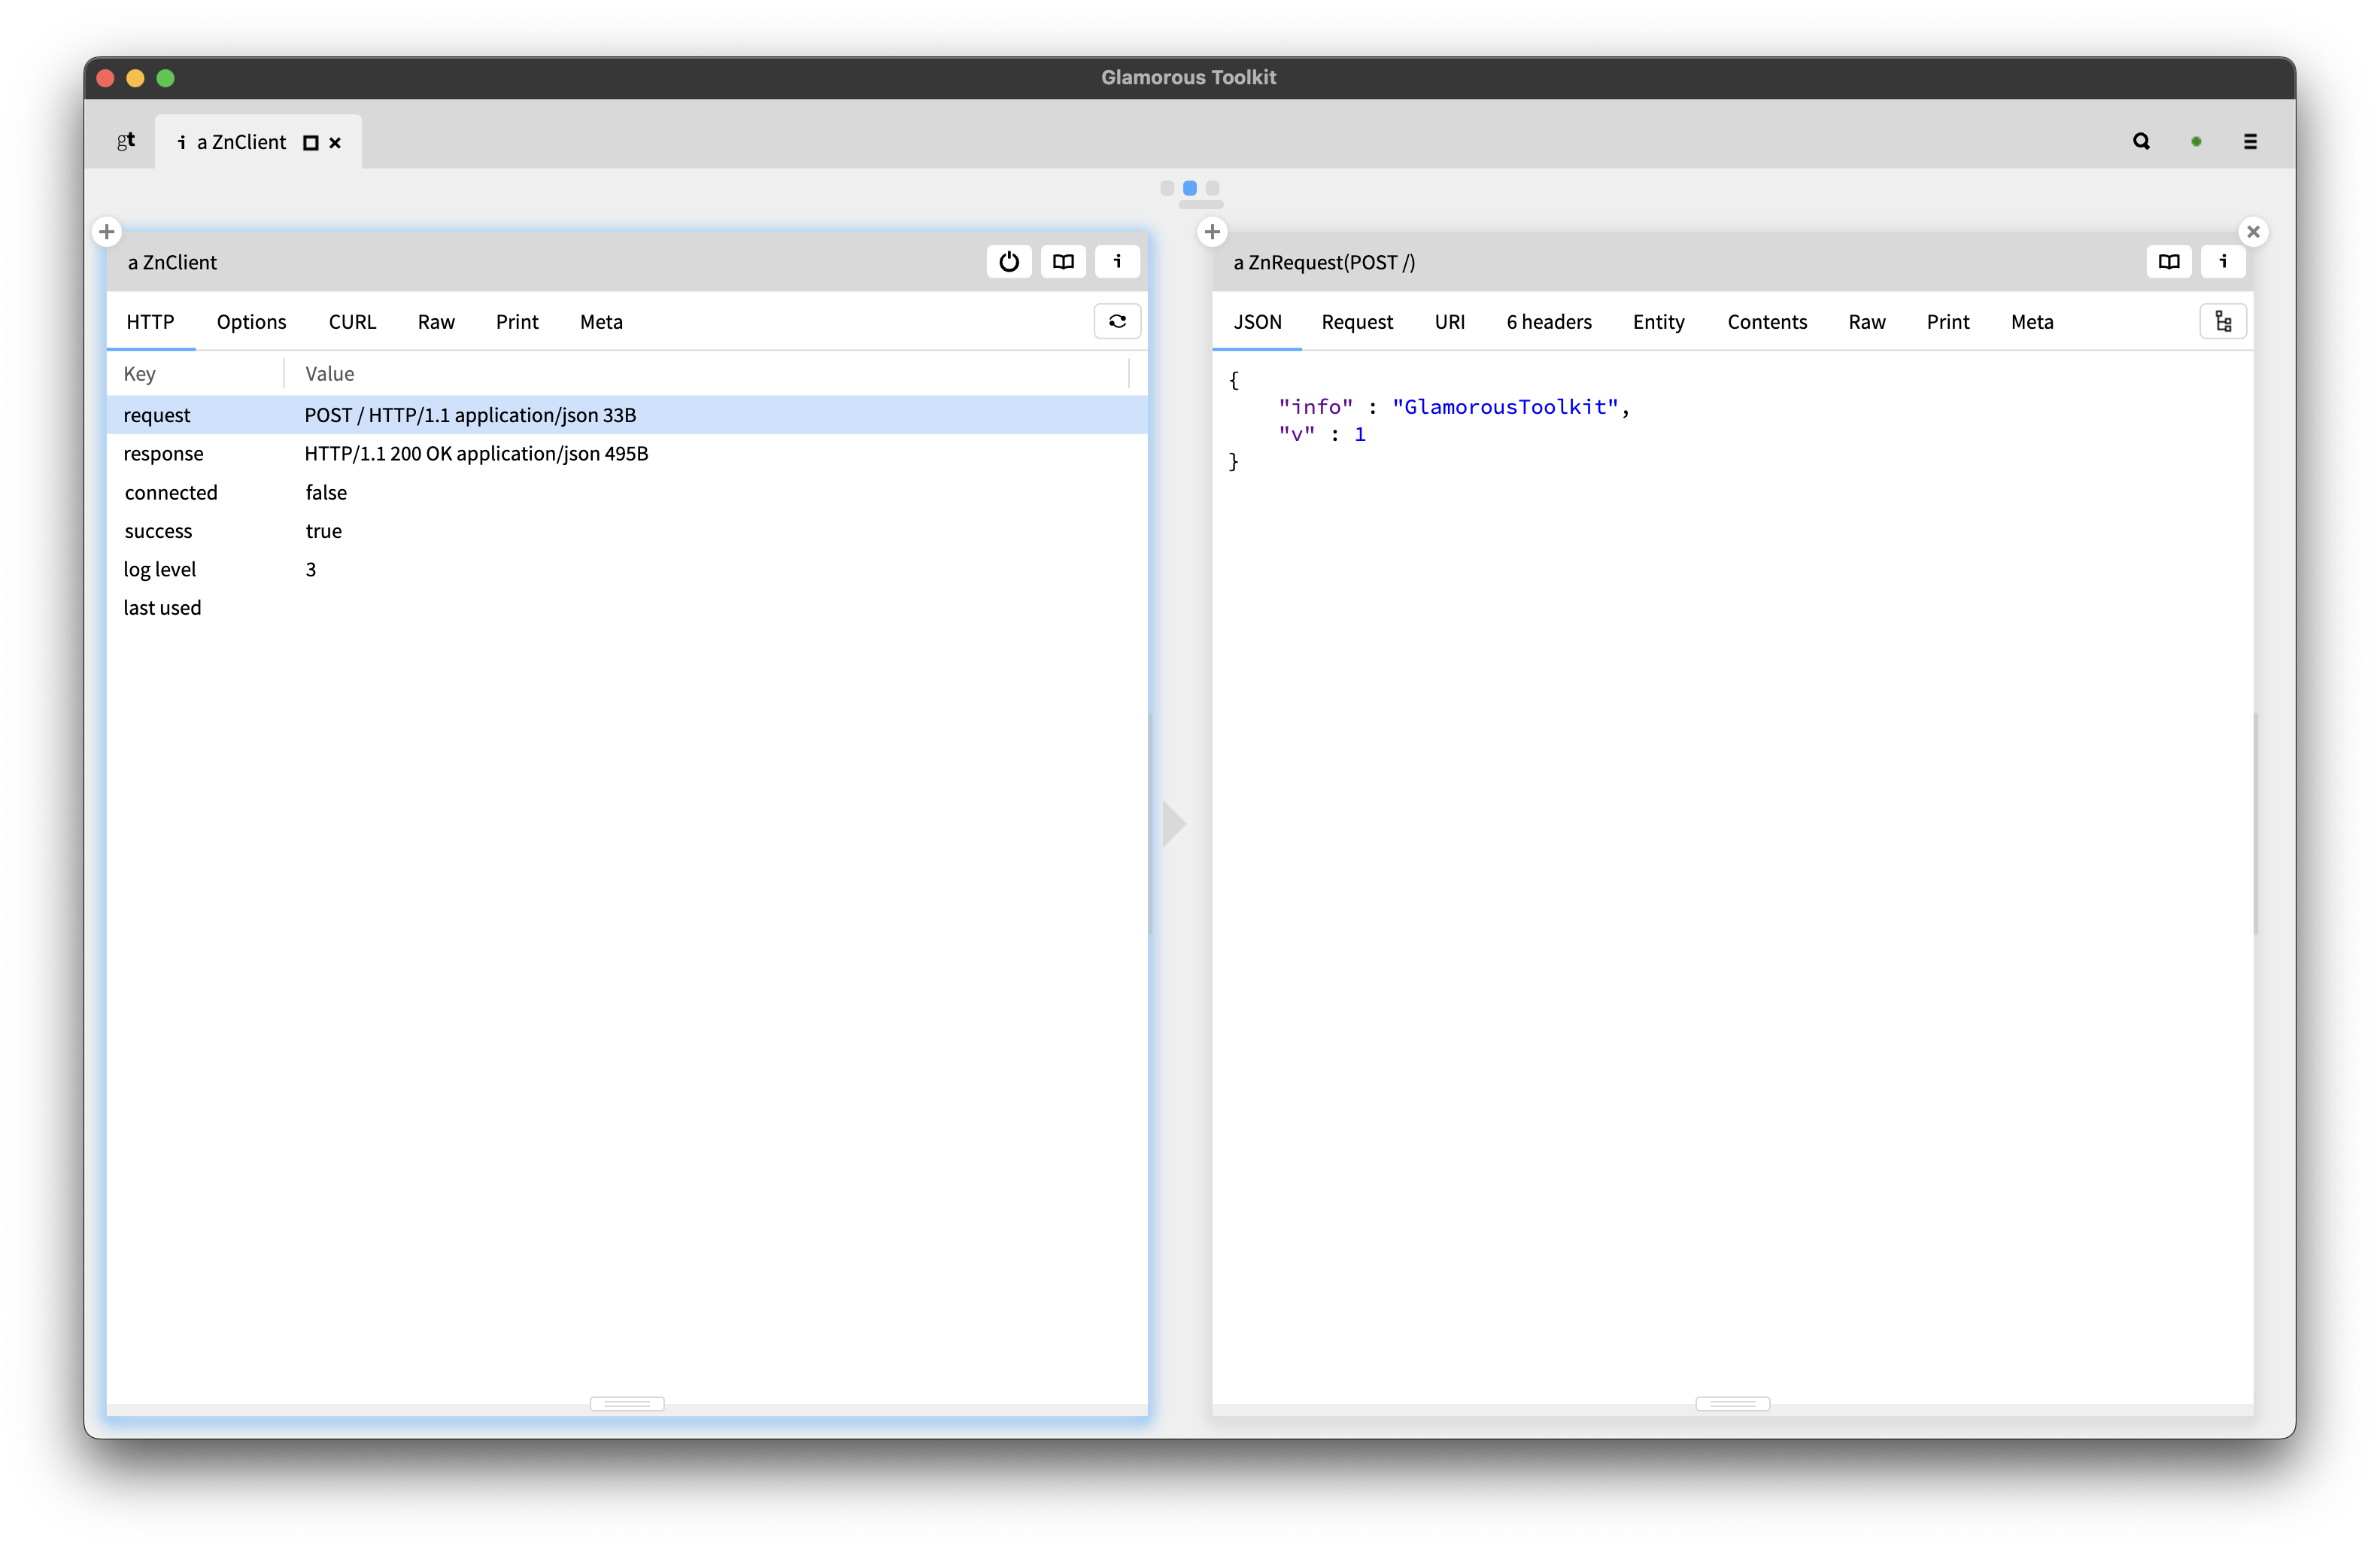Viewport: 2380px width, 1550px height.
Task: Click the green status indicator dot
Action: (x=2196, y=141)
